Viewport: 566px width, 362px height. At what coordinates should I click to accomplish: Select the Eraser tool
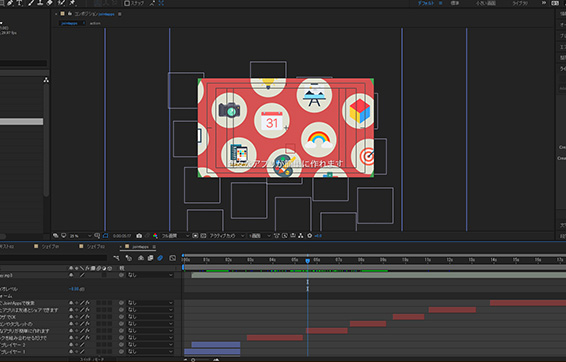point(50,3)
